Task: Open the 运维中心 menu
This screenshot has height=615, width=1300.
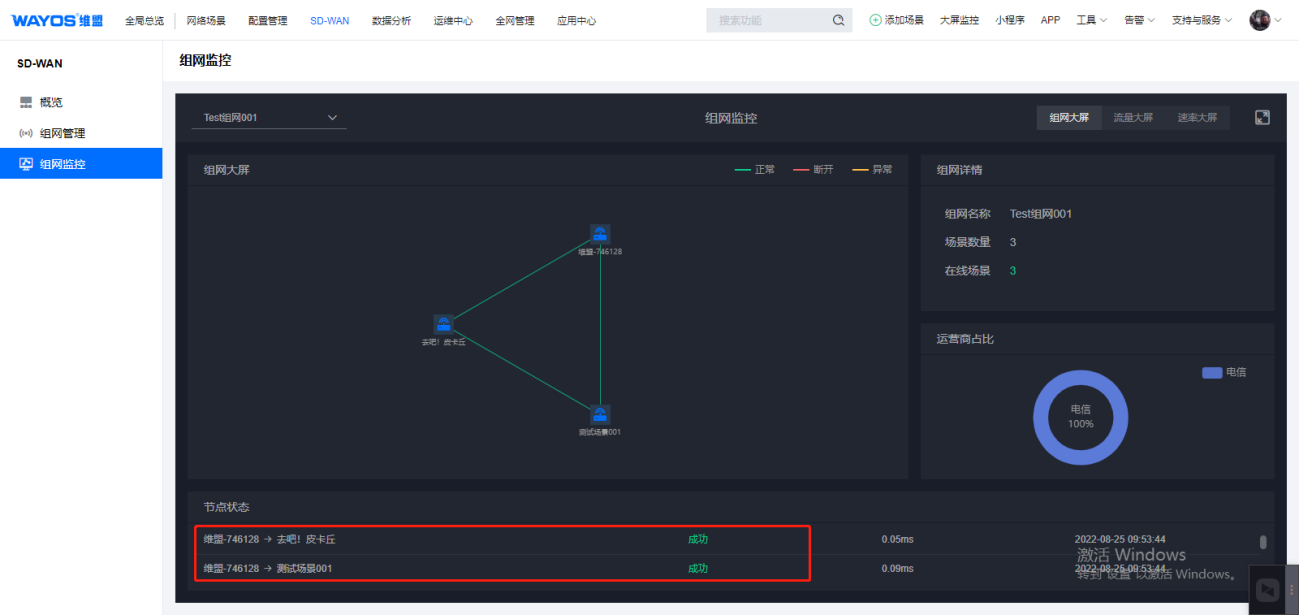Action: [453, 20]
